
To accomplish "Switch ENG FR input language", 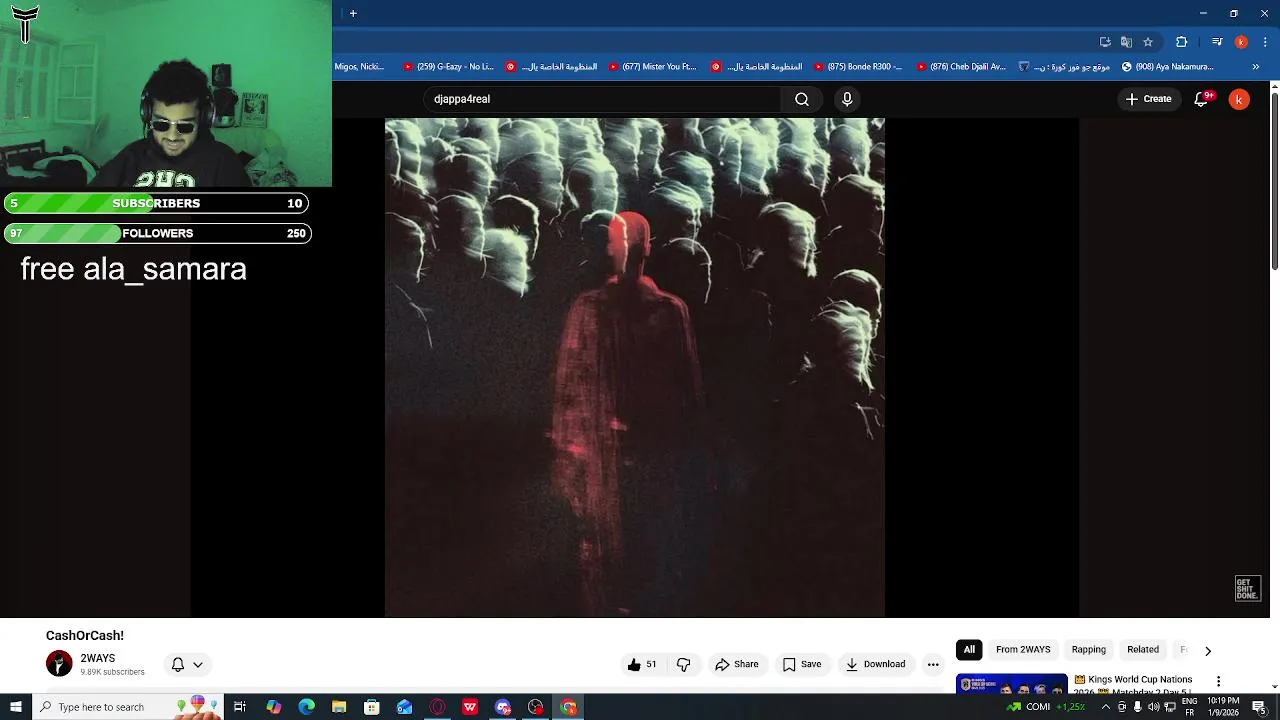I will point(1189,707).
